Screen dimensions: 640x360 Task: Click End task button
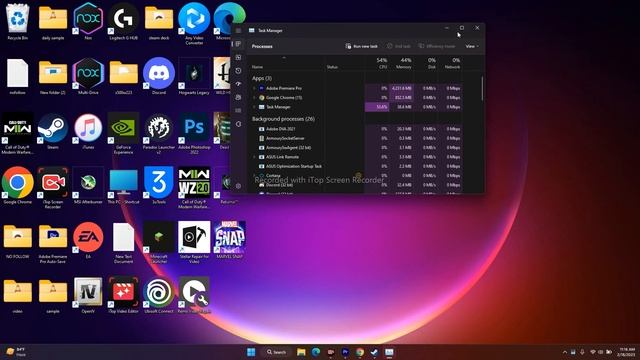click(x=398, y=46)
